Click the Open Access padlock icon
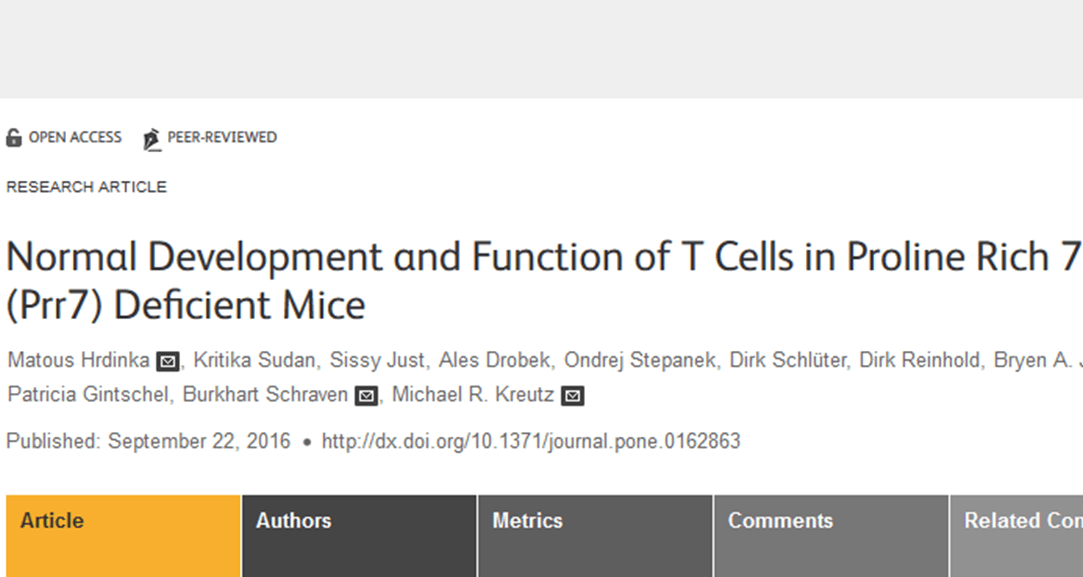The image size is (1083, 577). [14, 137]
